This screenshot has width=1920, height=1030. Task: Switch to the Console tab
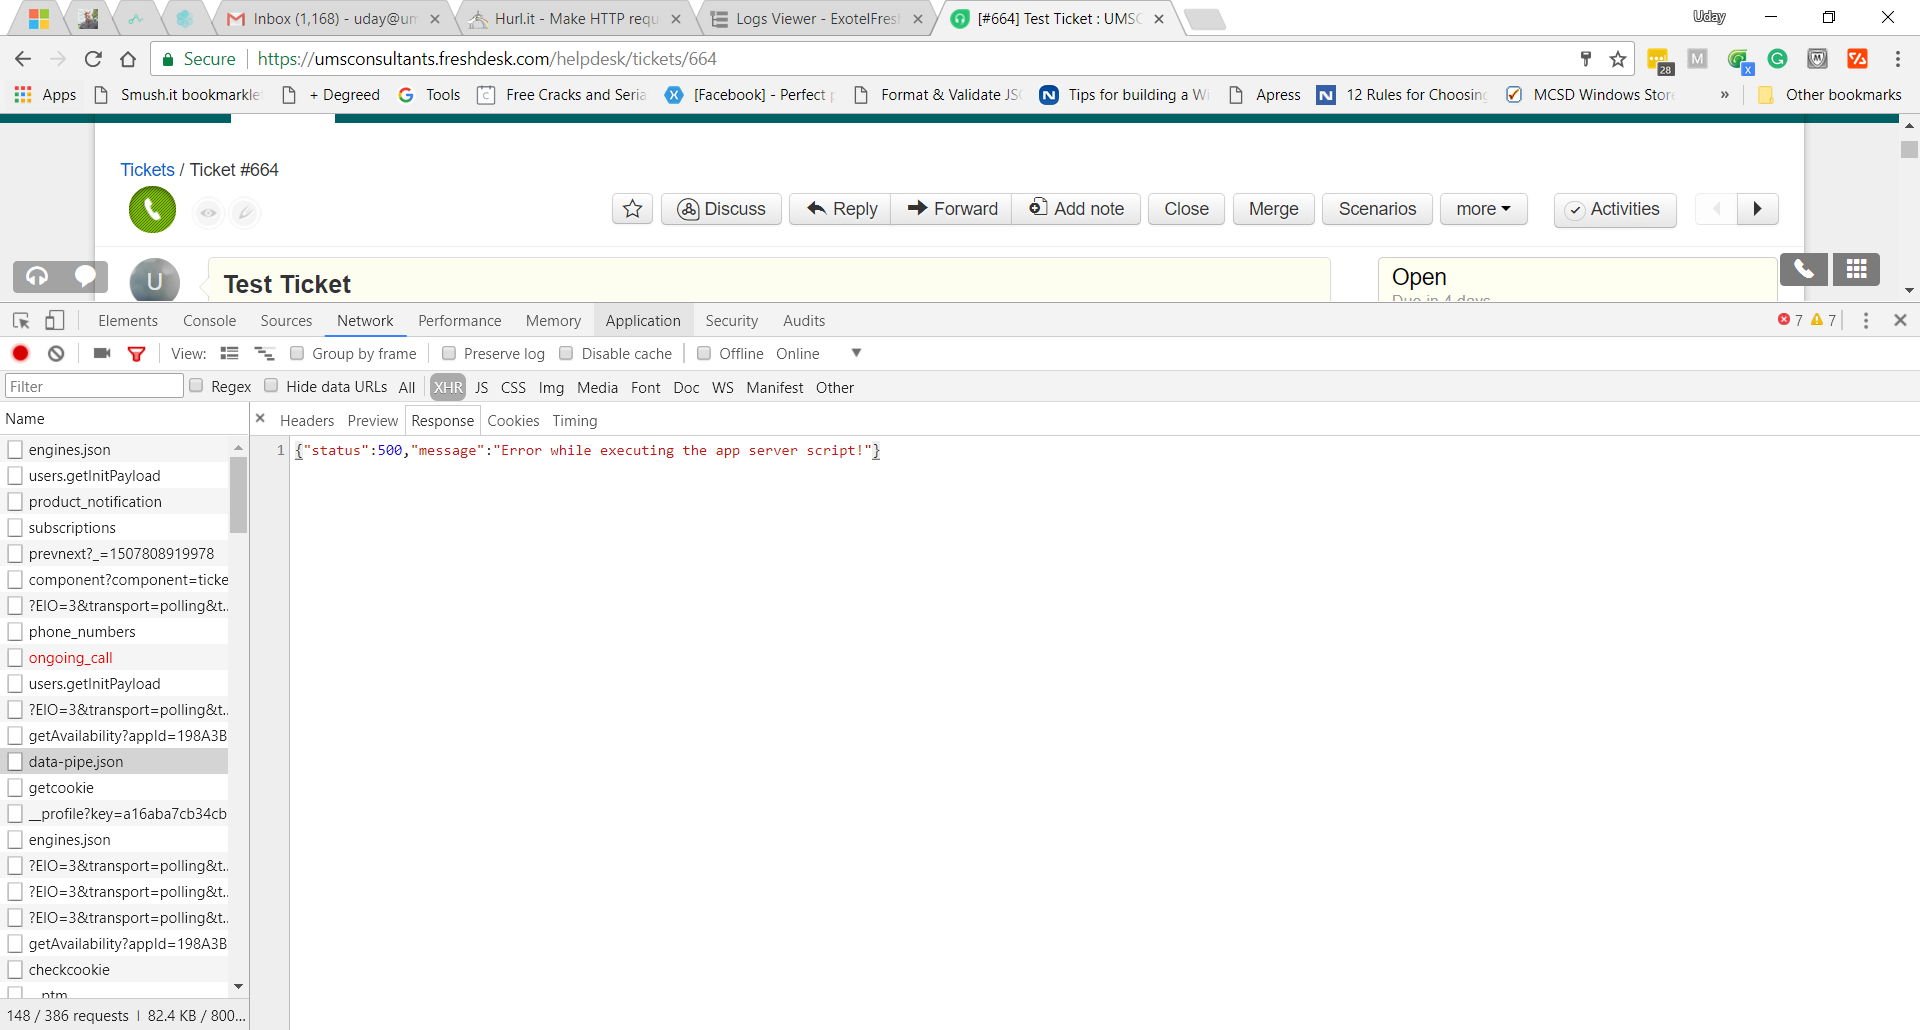[x=209, y=320]
